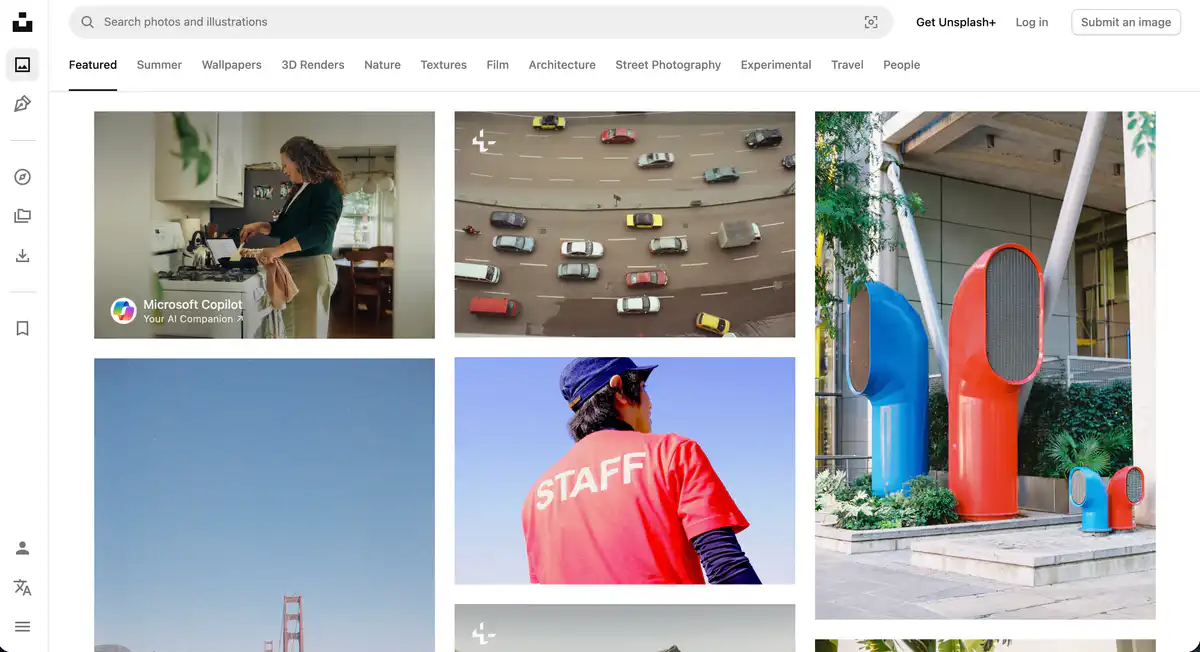Click the Microsoft Copilot round logo avatar
Image resolution: width=1200 pixels, height=652 pixels.
pyautogui.click(x=123, y=311)
